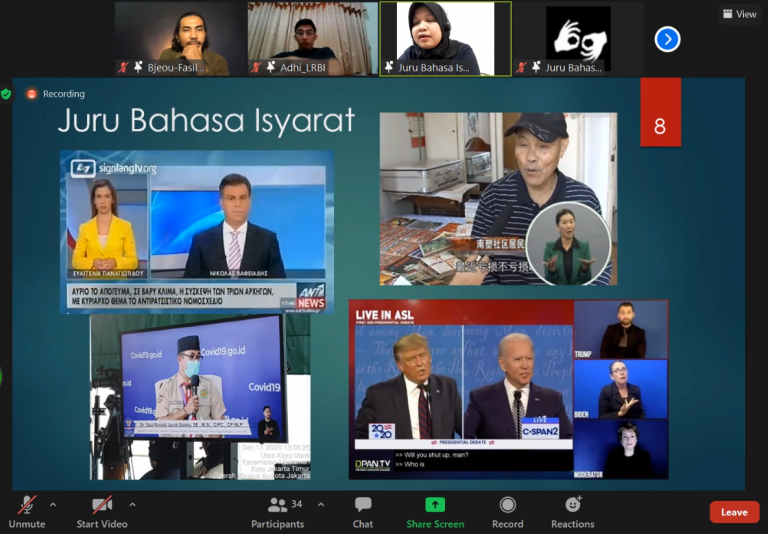Unmute the microphone
Image resolution: width=768 pixels, height=534 pixels.
click(27, 512)
